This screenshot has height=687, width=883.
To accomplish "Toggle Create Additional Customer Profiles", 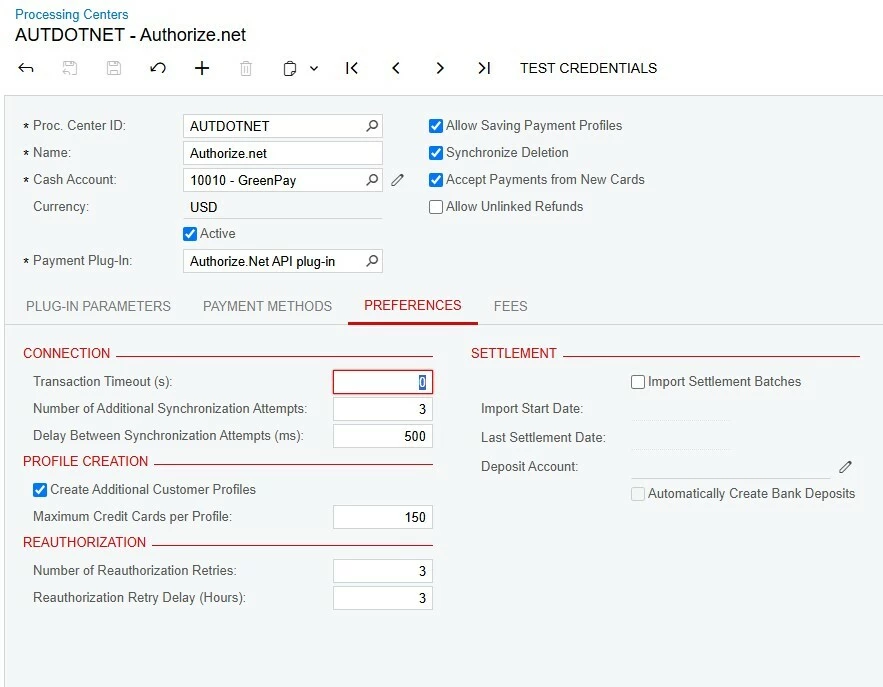I will click(39, 489).
